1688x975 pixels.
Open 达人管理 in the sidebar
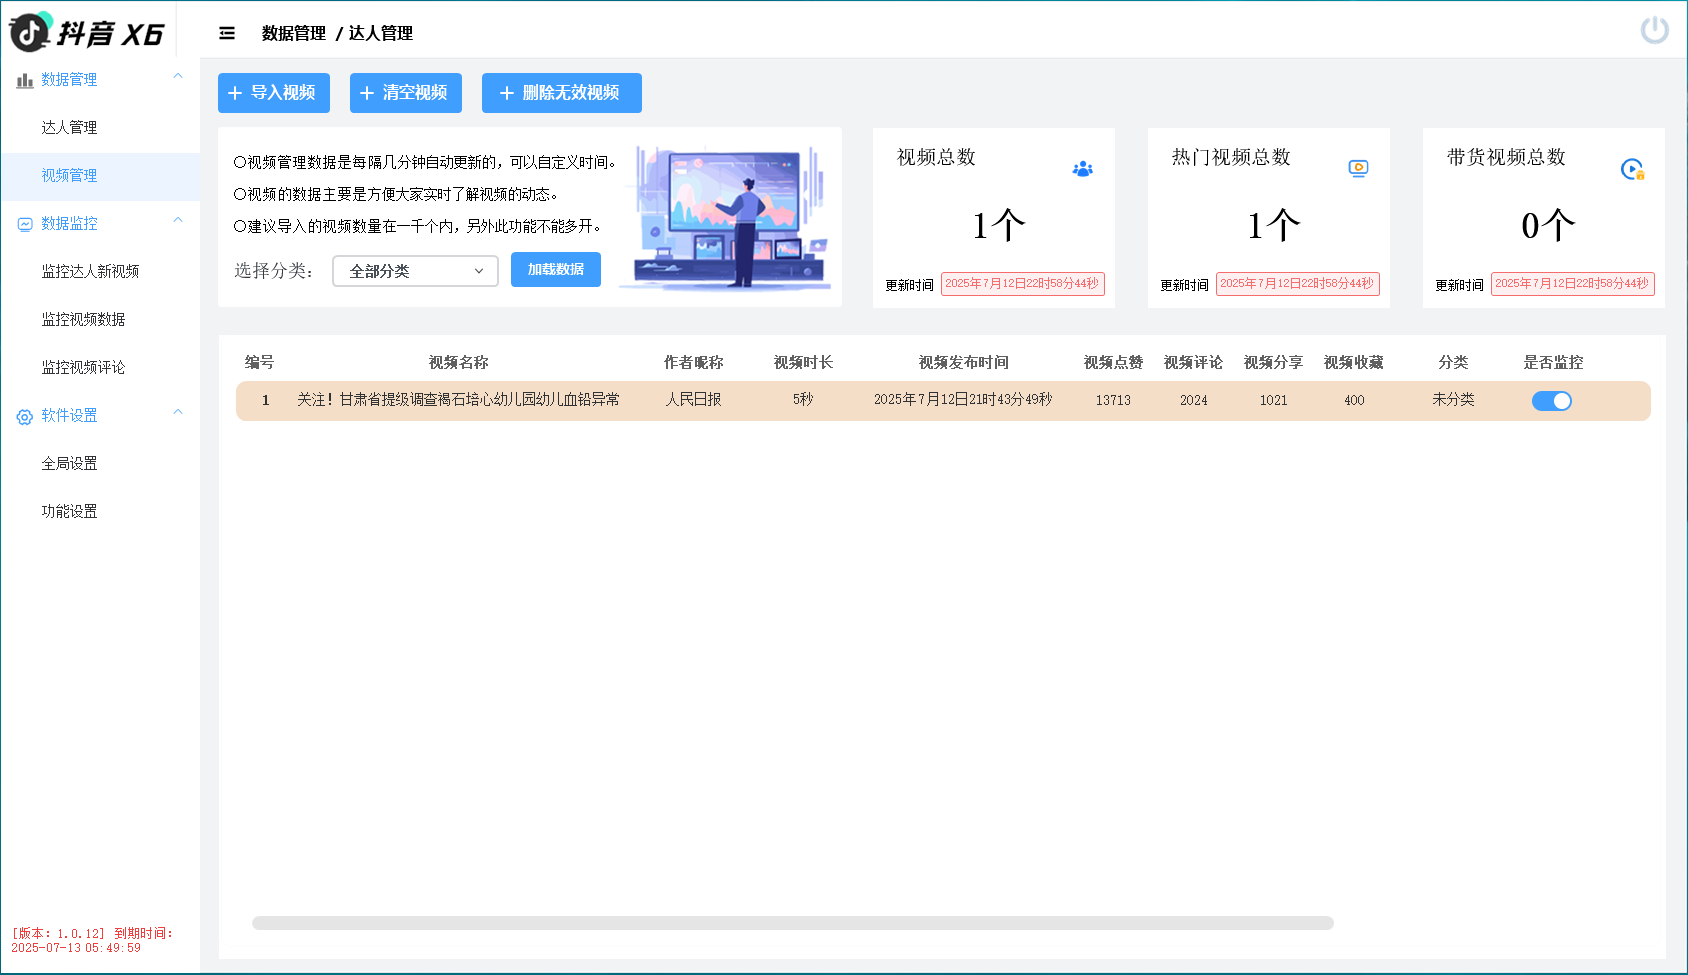click(x=100, y=128)
